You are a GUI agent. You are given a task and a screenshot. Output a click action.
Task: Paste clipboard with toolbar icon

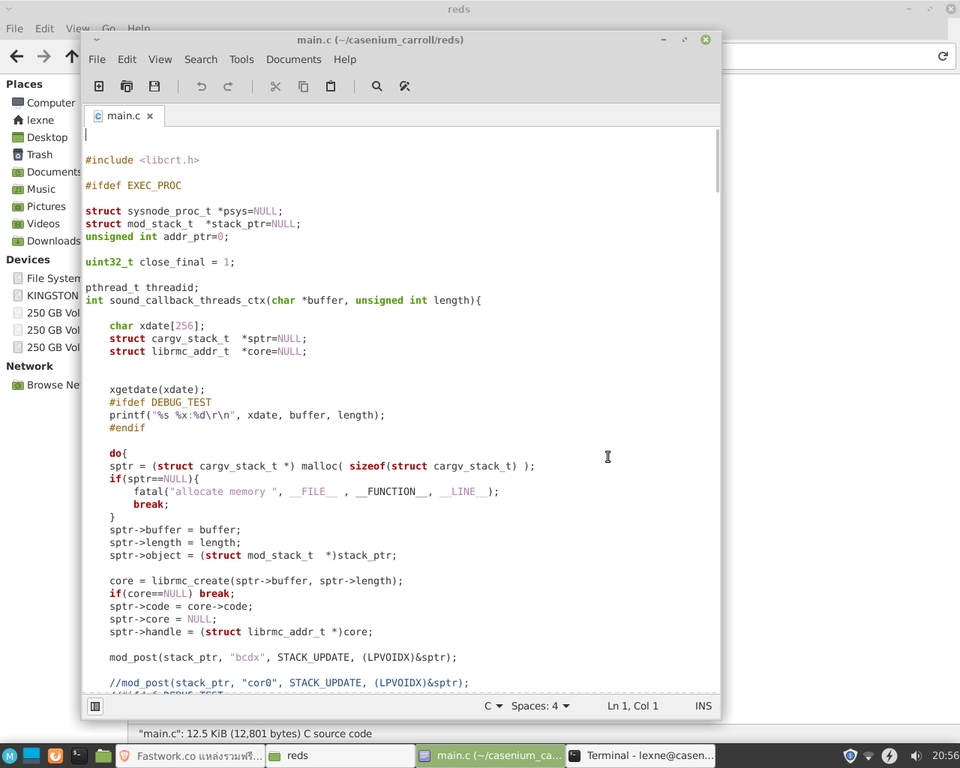pos(331,86)
